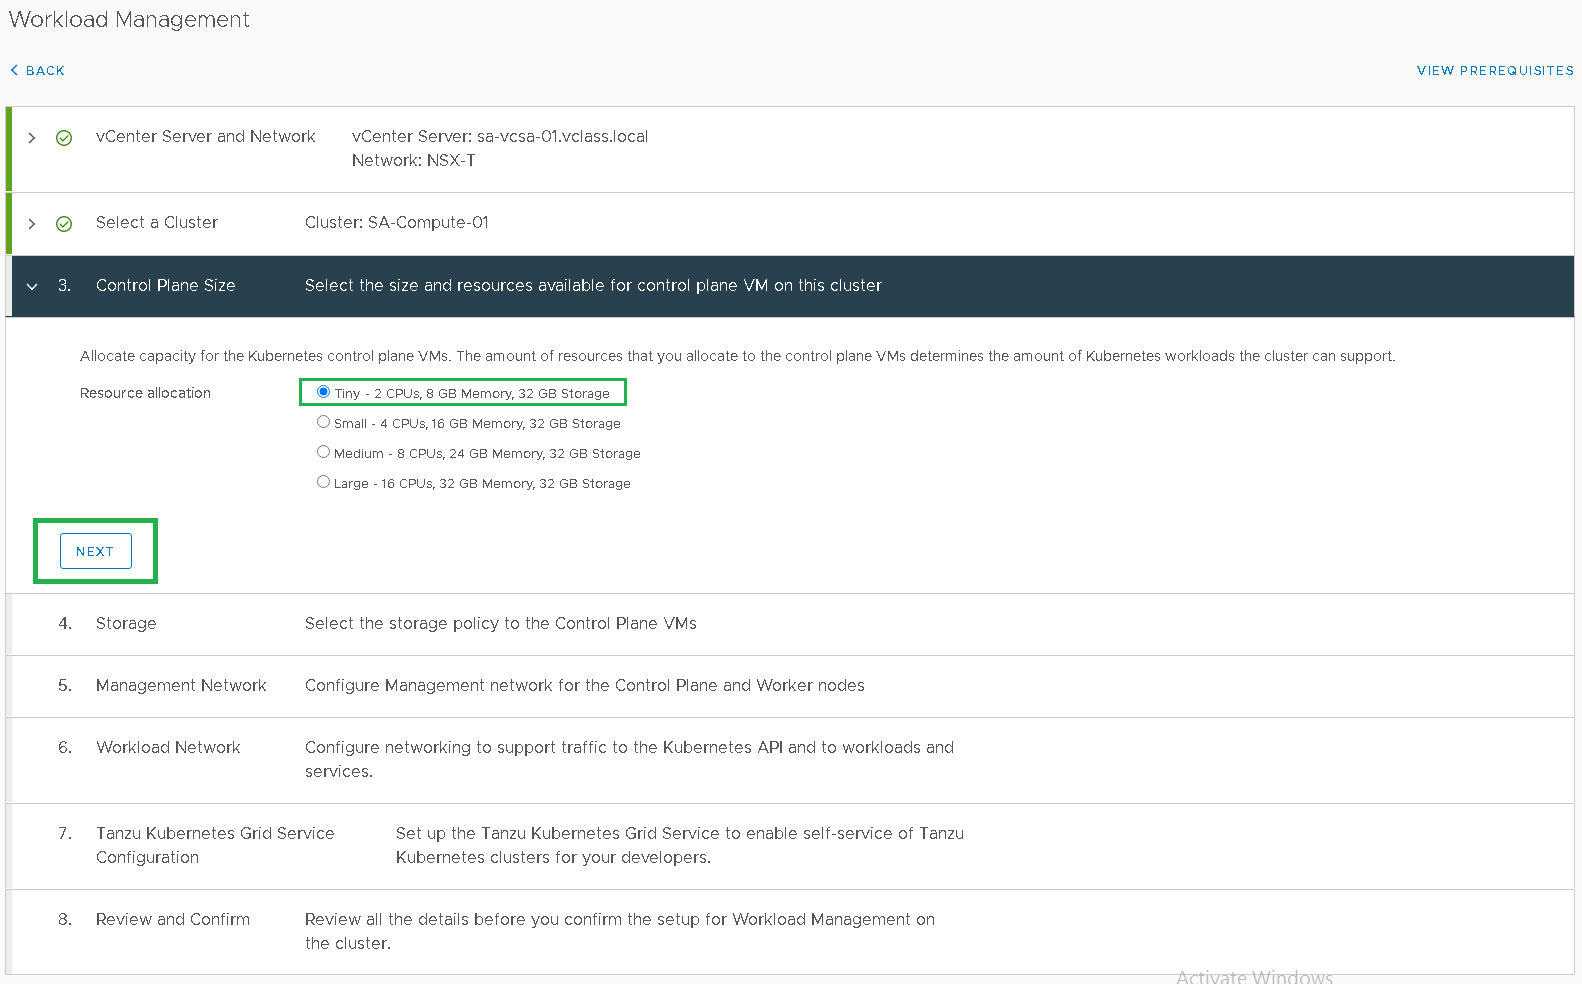
Task: Click the Workload Management page title
Action: [x=129, y=20]
